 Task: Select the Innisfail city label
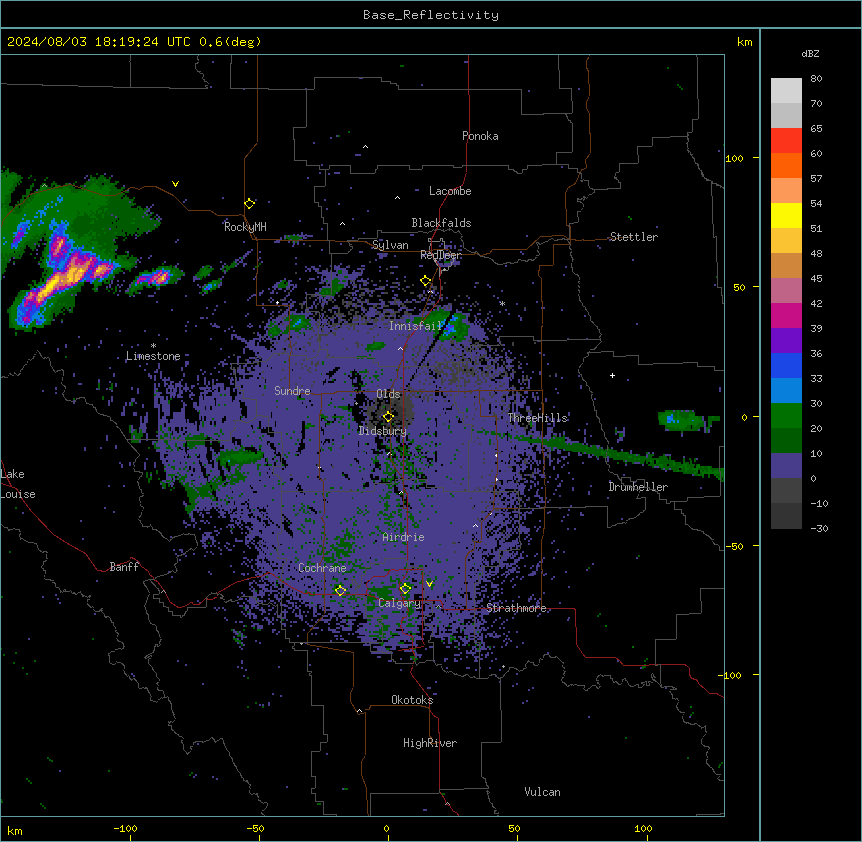pyautogui.click(x=415, y=326)
